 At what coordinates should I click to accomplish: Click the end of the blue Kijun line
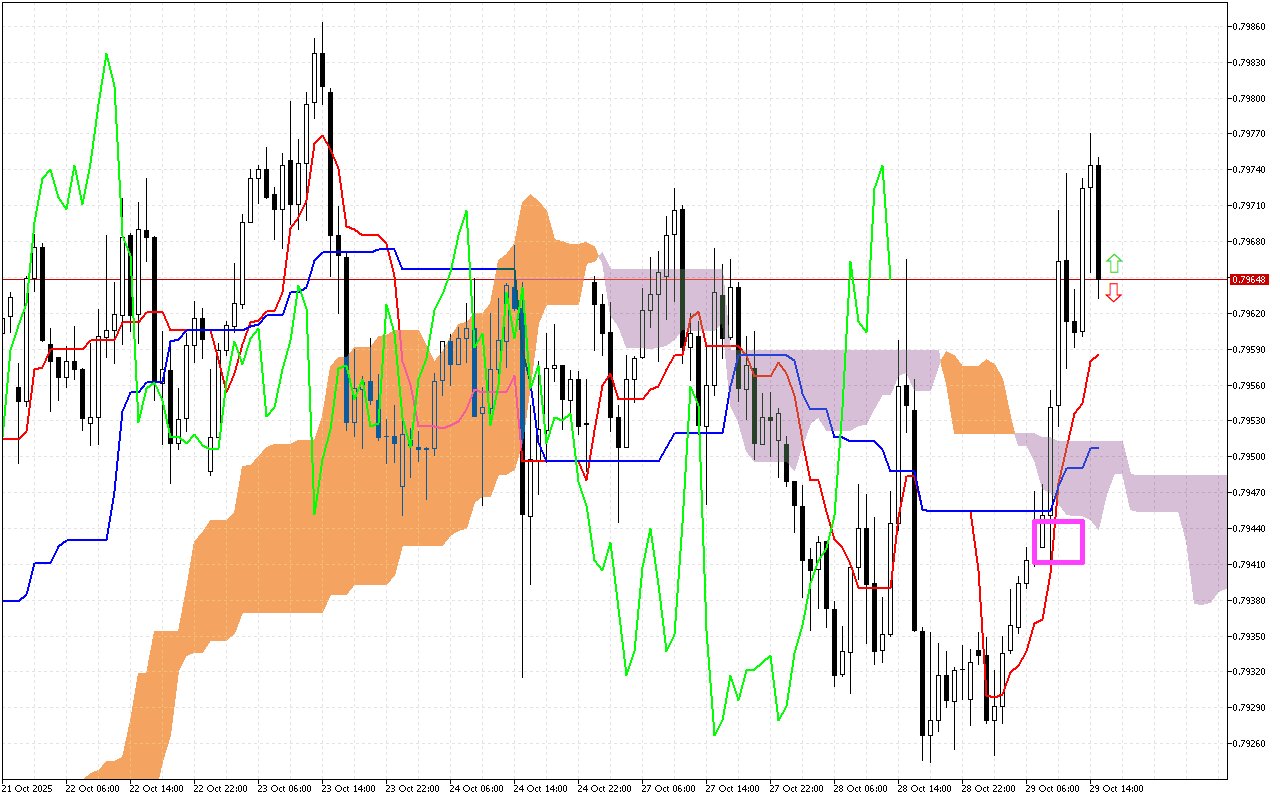[1097, 448]
